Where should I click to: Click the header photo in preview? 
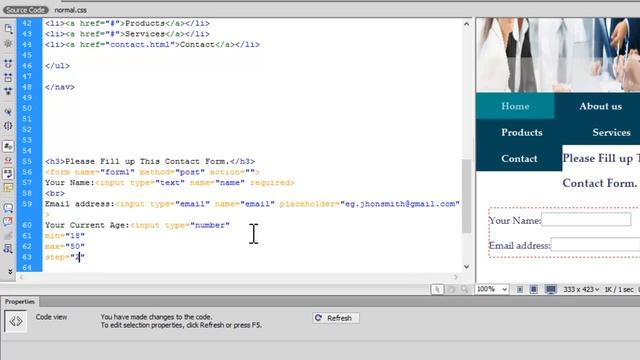click(558, 55)
